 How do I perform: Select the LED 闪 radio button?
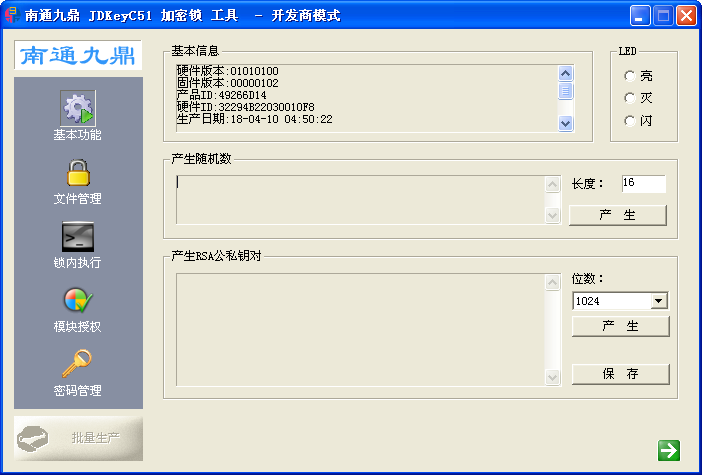(629, 120)
